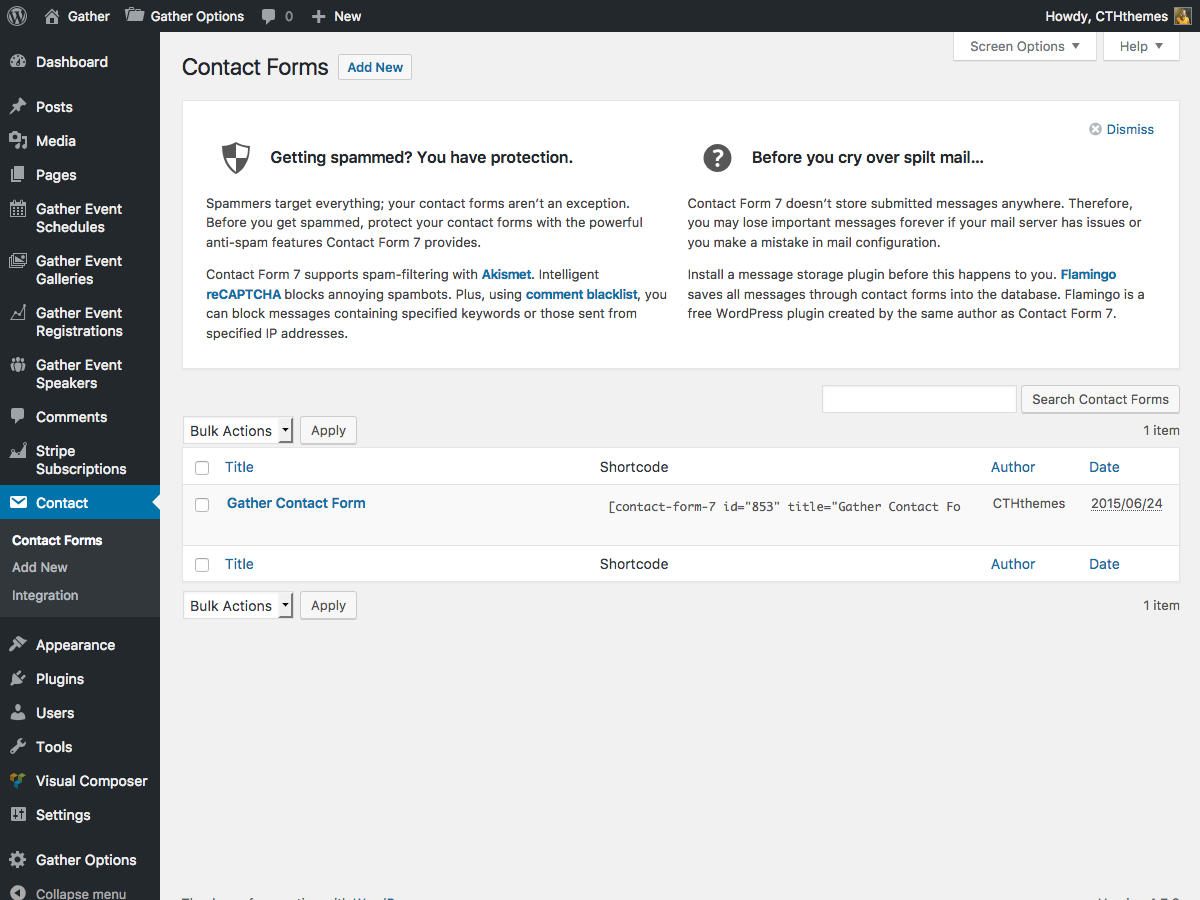Click the Dashboard gauge icon in sidebar

tap(18, 62)
